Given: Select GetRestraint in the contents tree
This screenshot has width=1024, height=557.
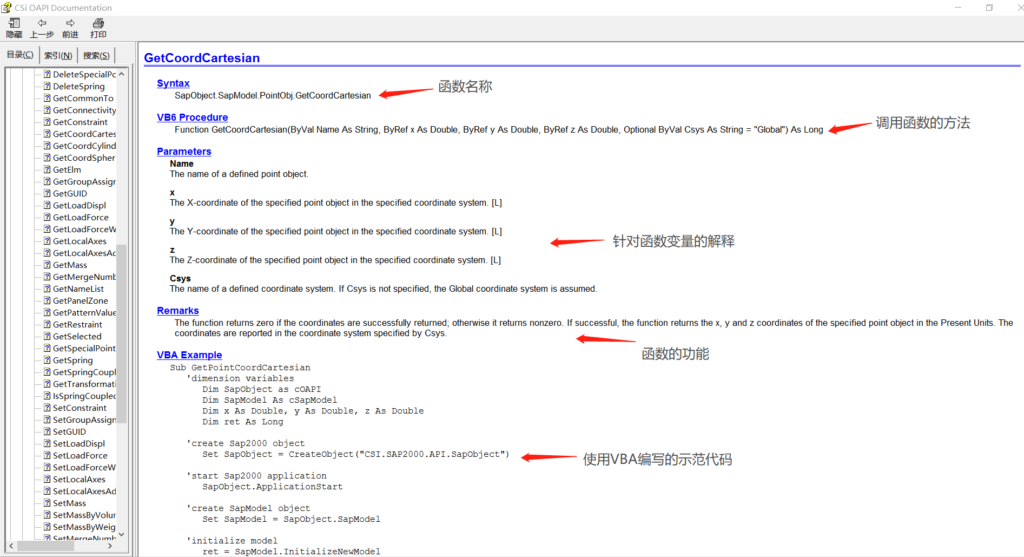Looking at the screenshot, I should [x=80, y=325].
